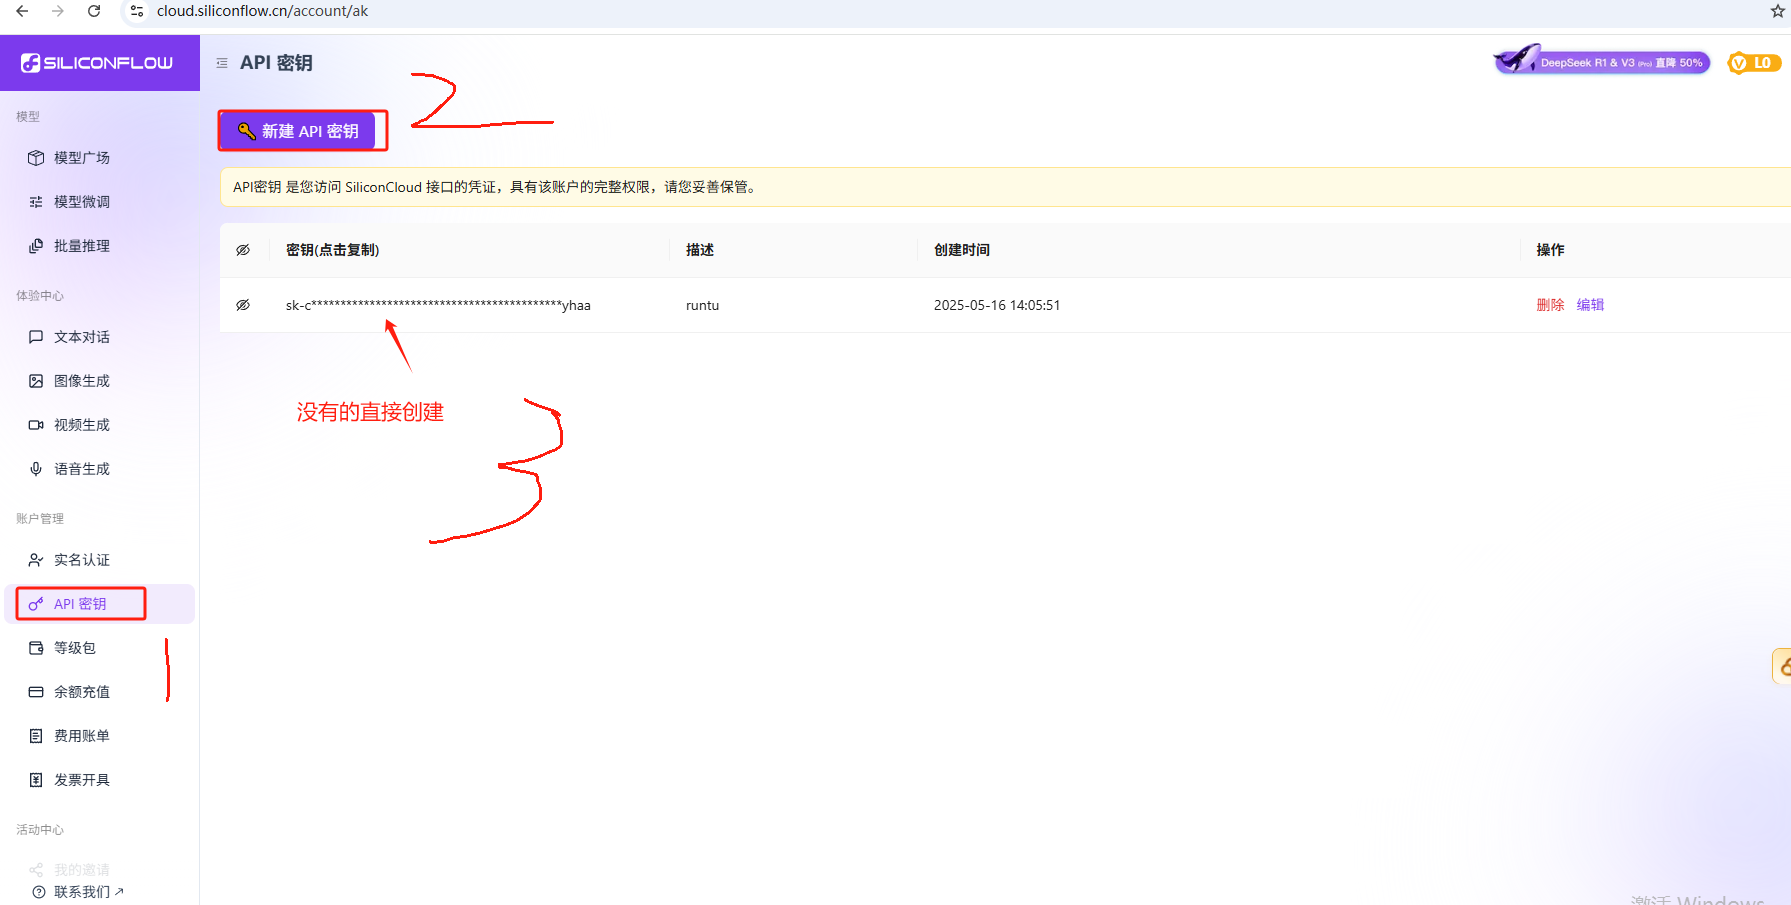Viewport: 1791px width, 905px height.
Task: Click the invoice issuing icon
Action: click(x=36, y=780)
